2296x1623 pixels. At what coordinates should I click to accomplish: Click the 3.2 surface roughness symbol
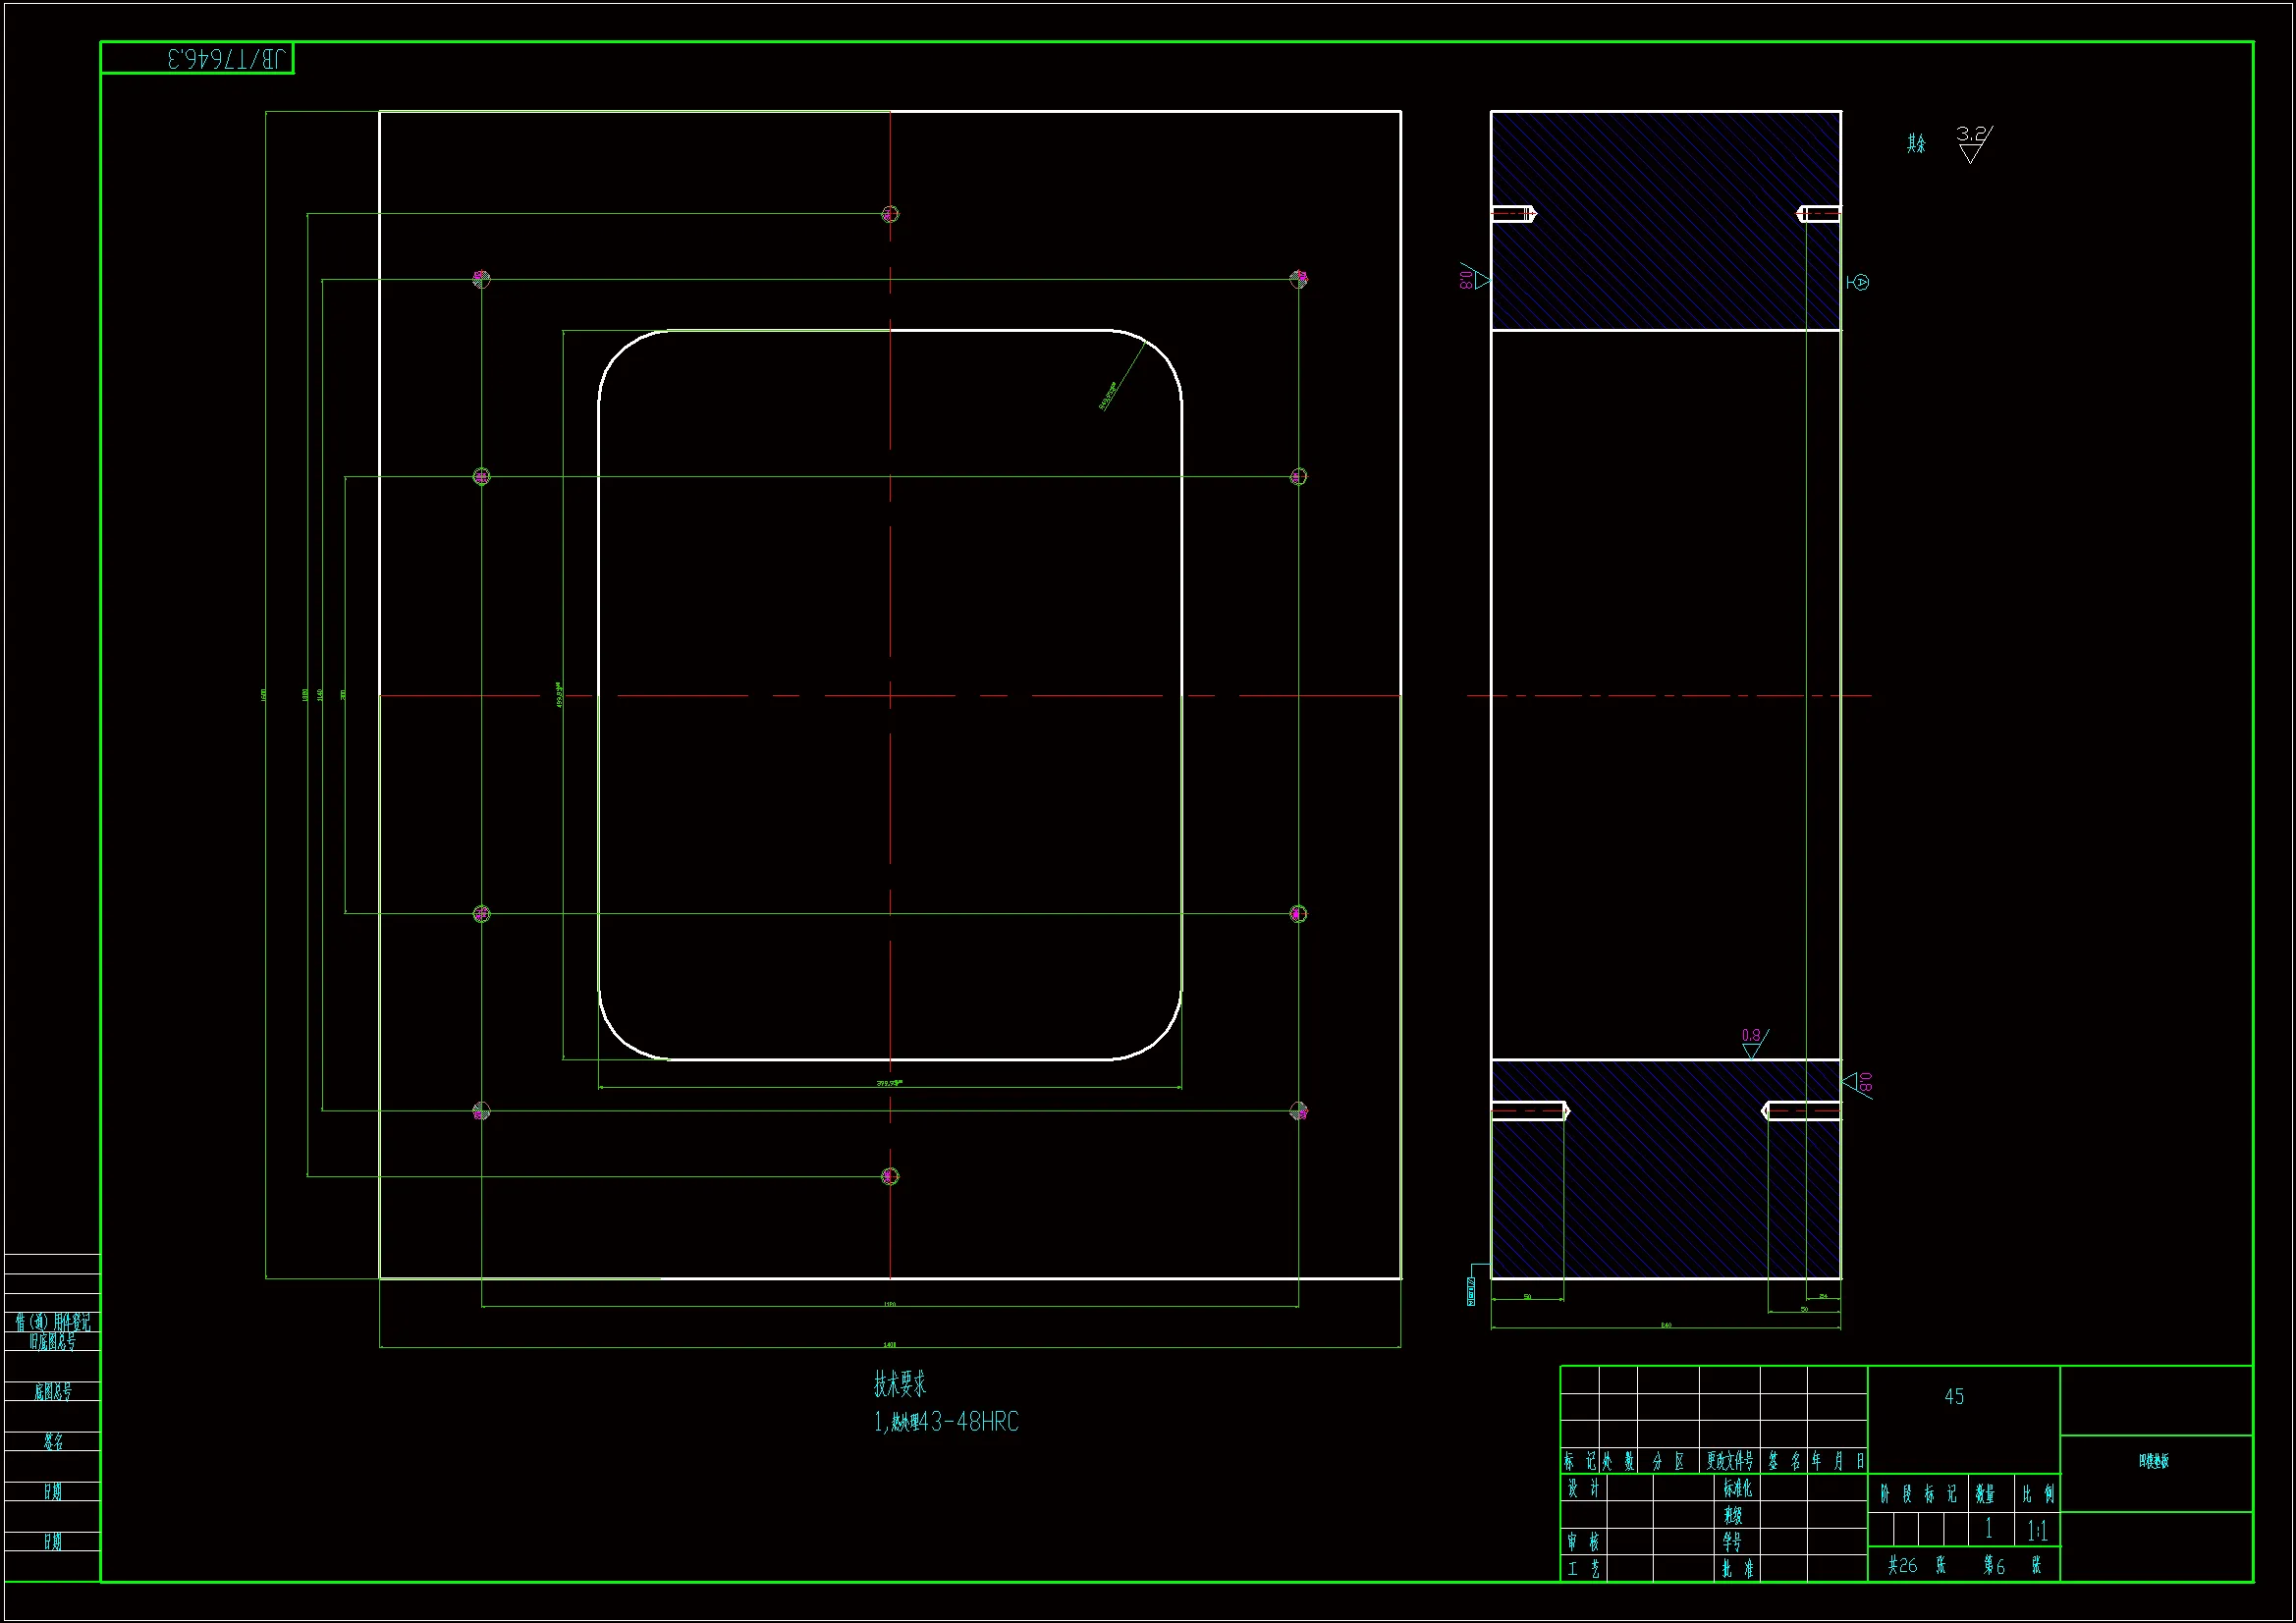click(1972, 143)
